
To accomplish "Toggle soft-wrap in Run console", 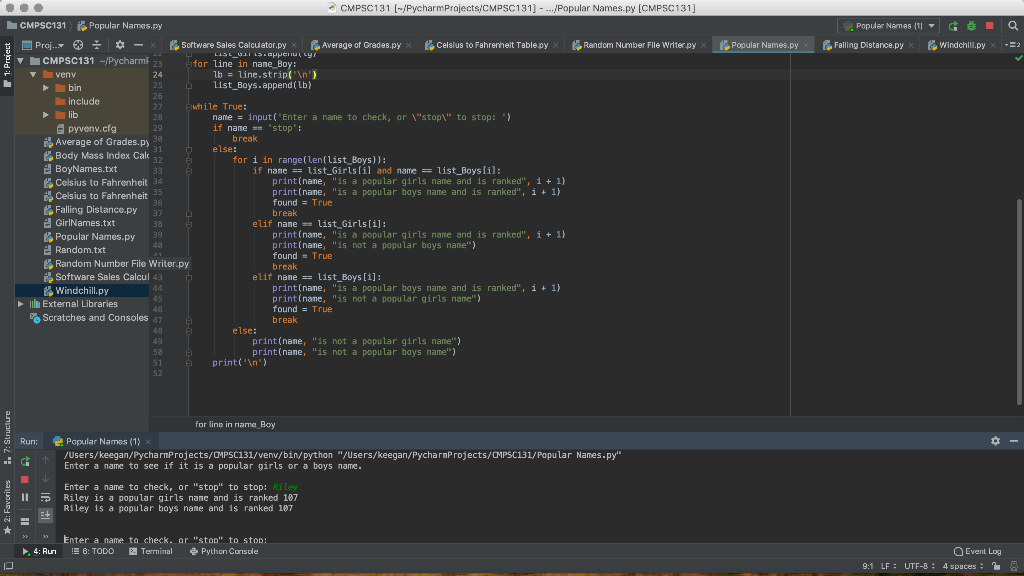I will (x=46, y=498).
